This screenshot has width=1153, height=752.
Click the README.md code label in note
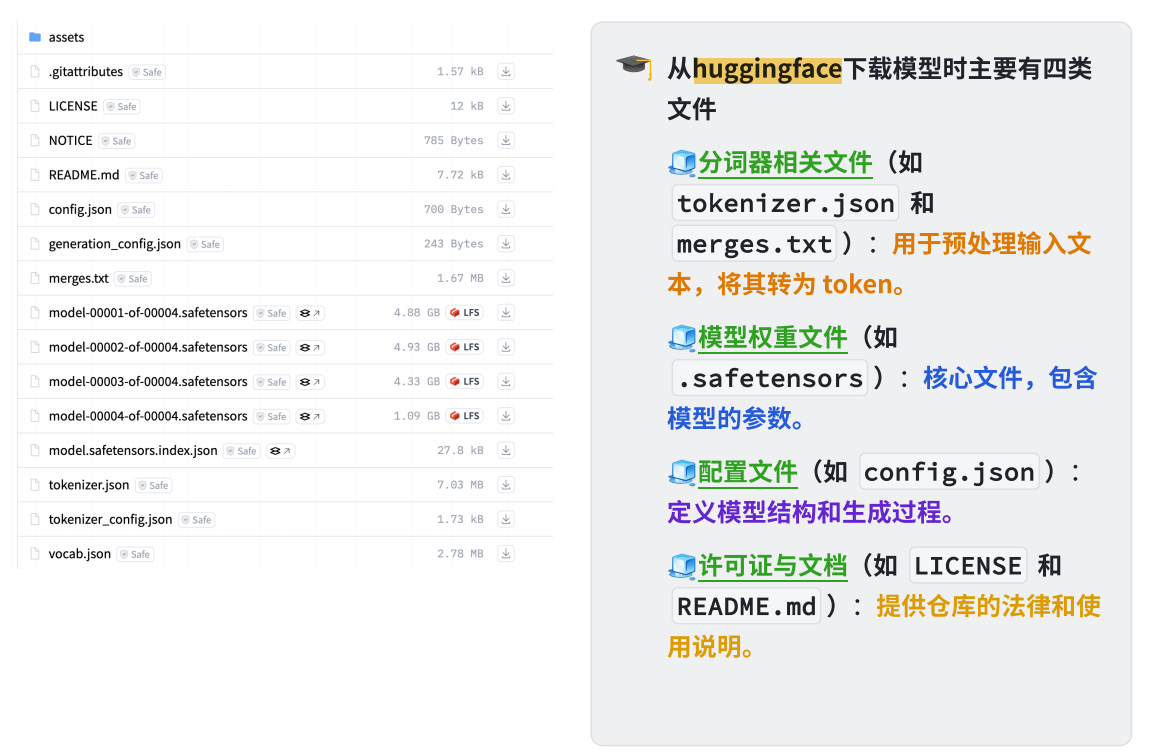click(x=746, y=606)
